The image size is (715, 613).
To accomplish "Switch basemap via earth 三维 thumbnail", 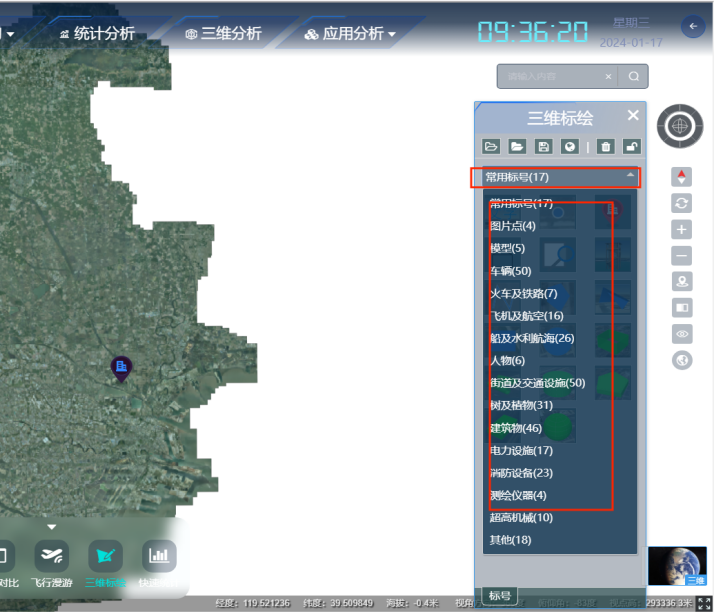I will pos(677,566).
